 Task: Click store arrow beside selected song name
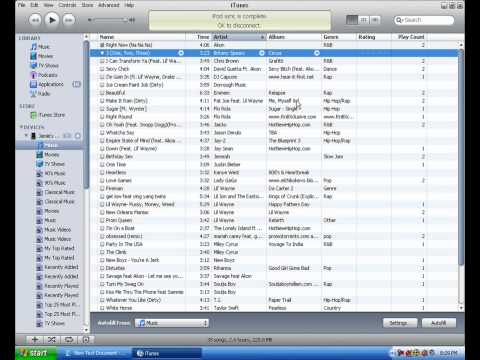(181, 53)
